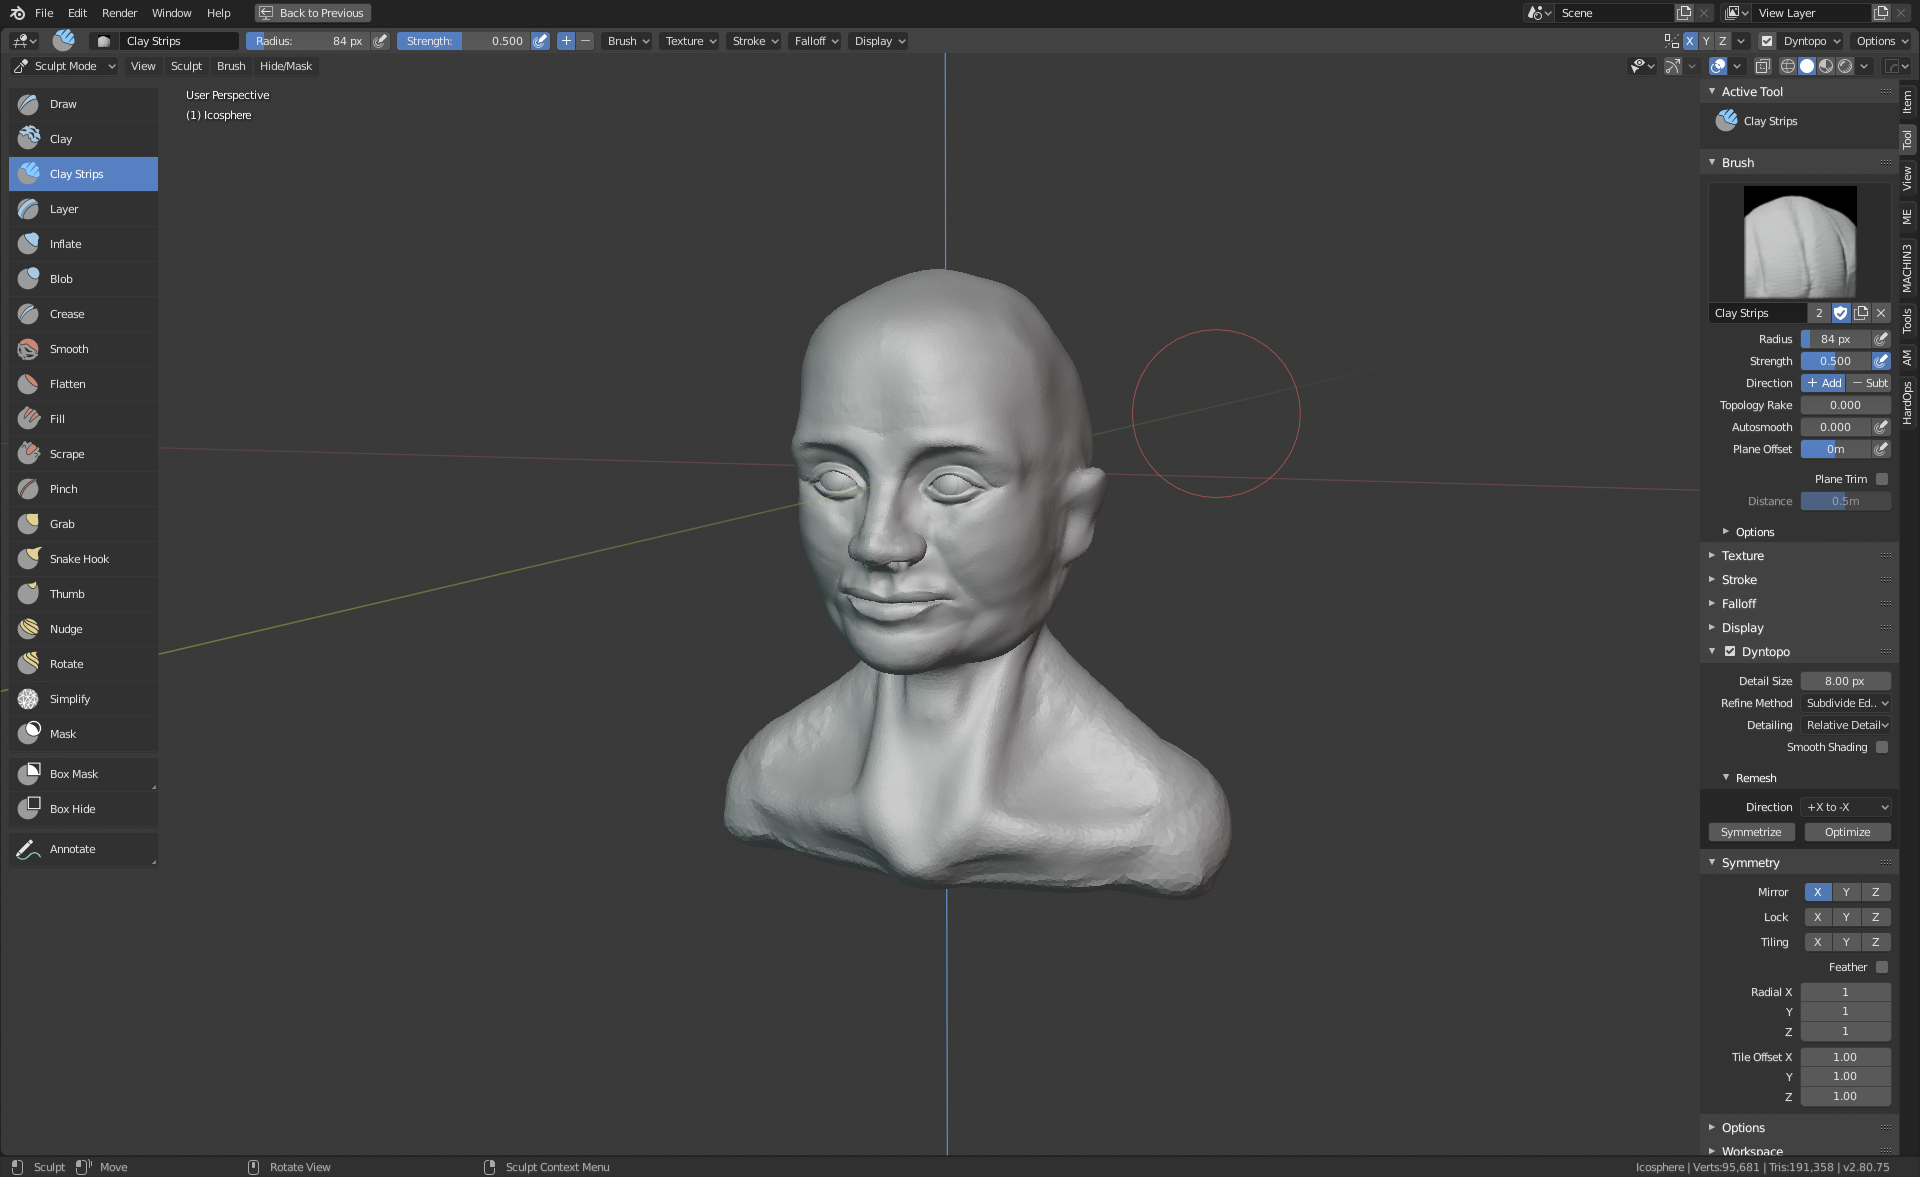Click the Optimize button
Viewport: 1920px width, 1177px height.
click(x=1847, y=832)
